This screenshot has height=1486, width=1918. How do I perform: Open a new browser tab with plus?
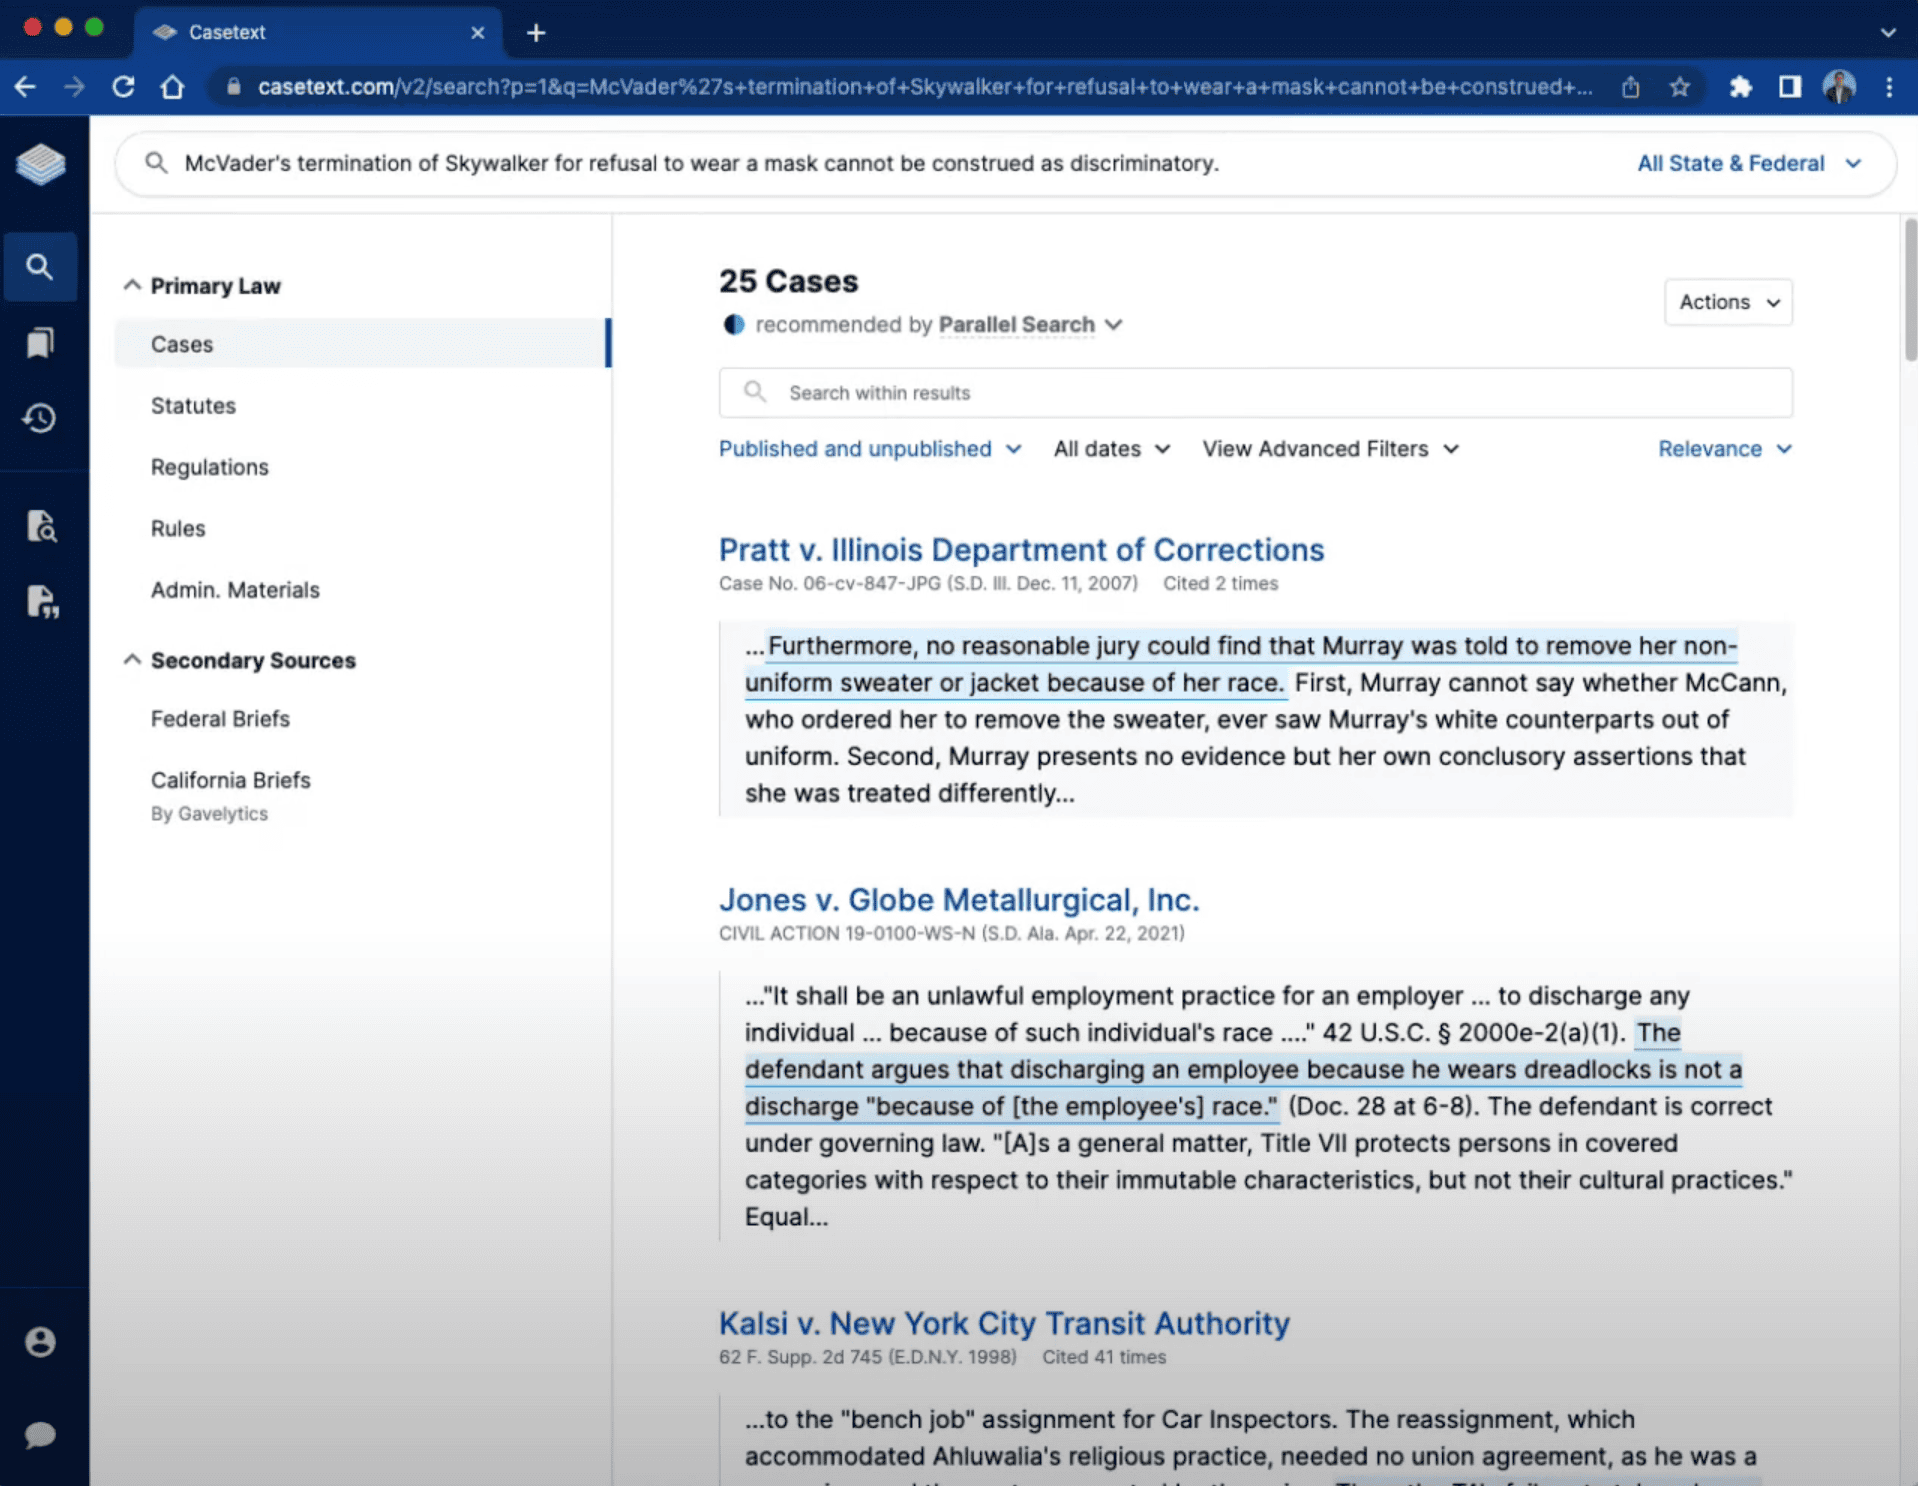pyautogui.click(x=536, y=33)
